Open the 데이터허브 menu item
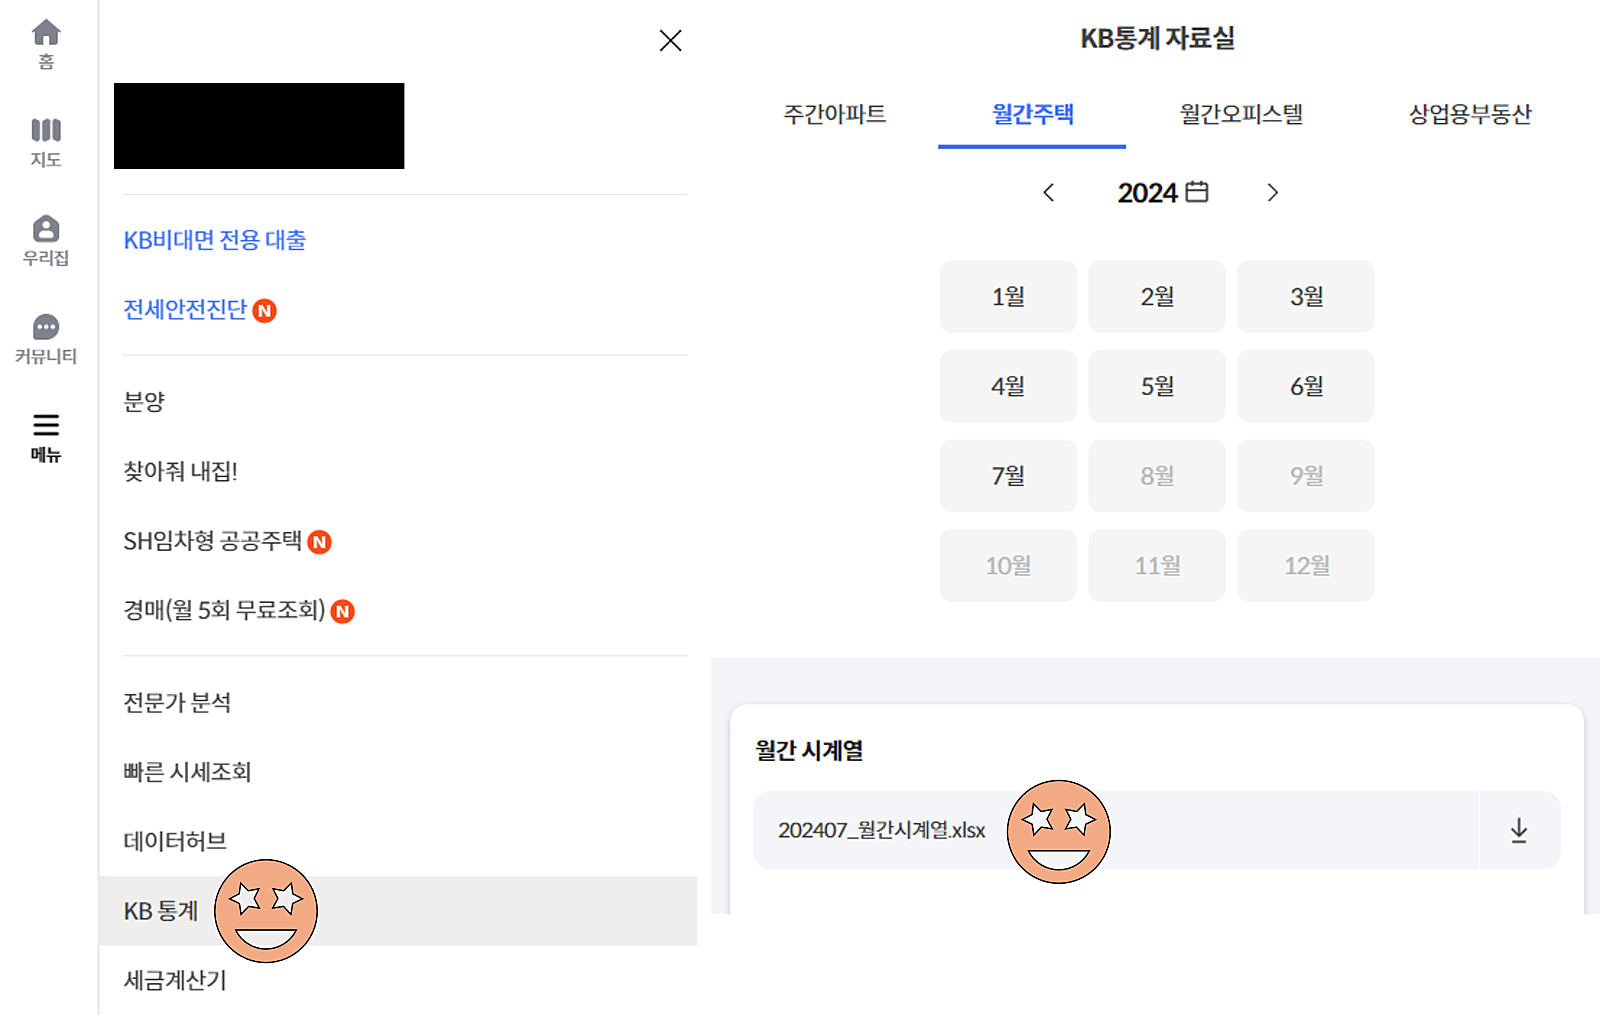 coord(175,841)
